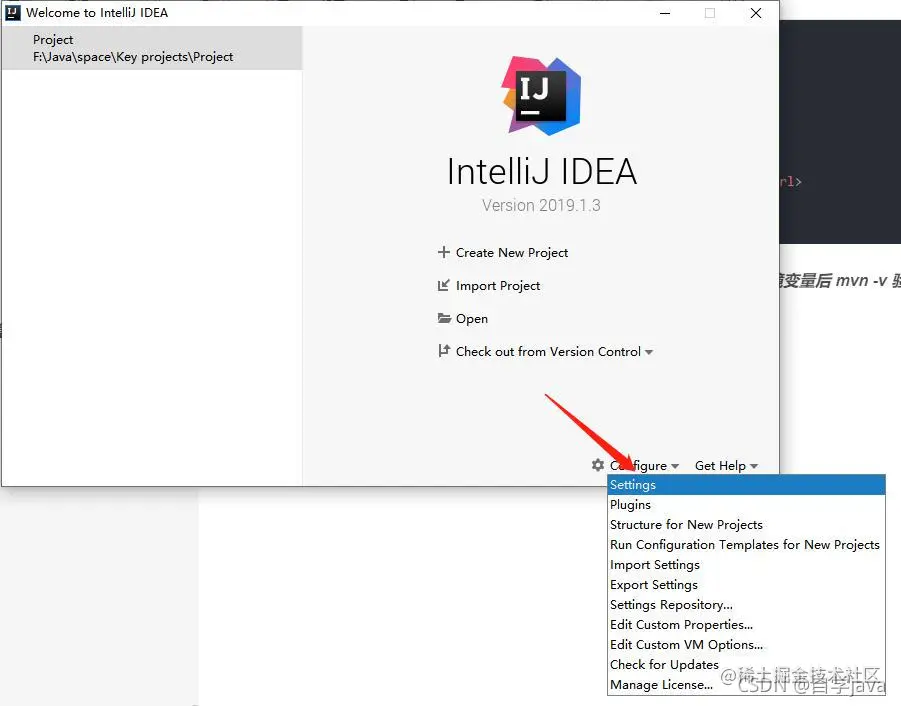Click the version control checkout icon
The width and height of the screenshot is (901, 706).
(444, 350)
